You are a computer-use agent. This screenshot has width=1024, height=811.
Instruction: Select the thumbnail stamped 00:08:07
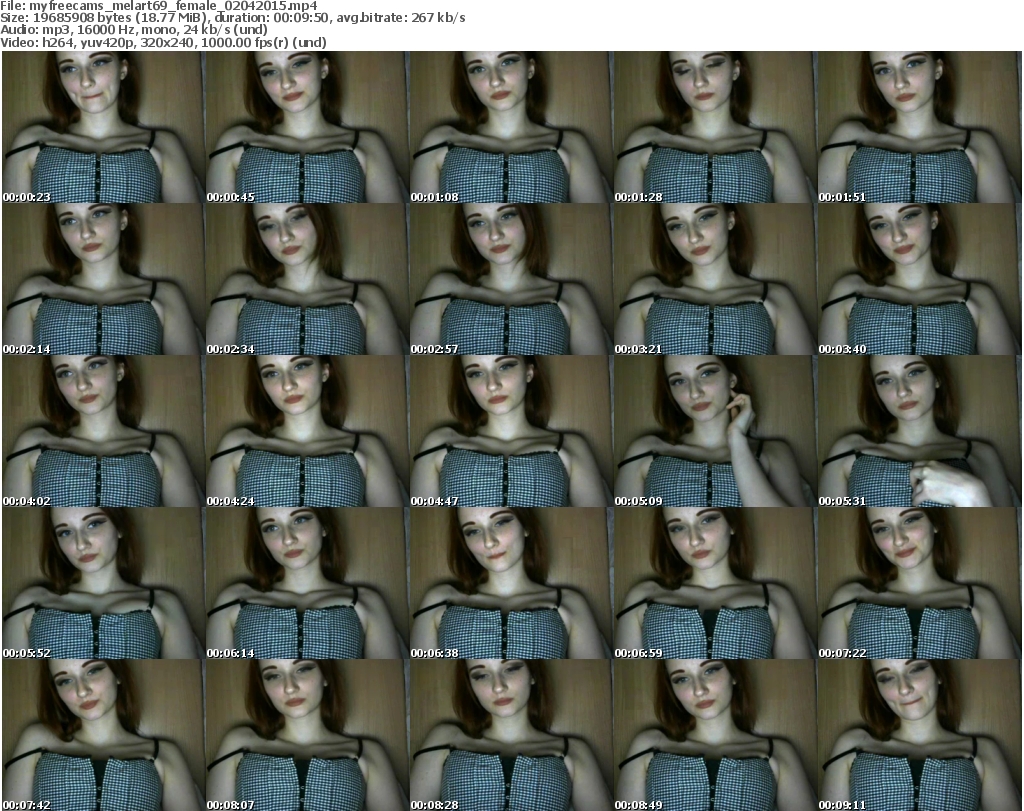(307, 735)
